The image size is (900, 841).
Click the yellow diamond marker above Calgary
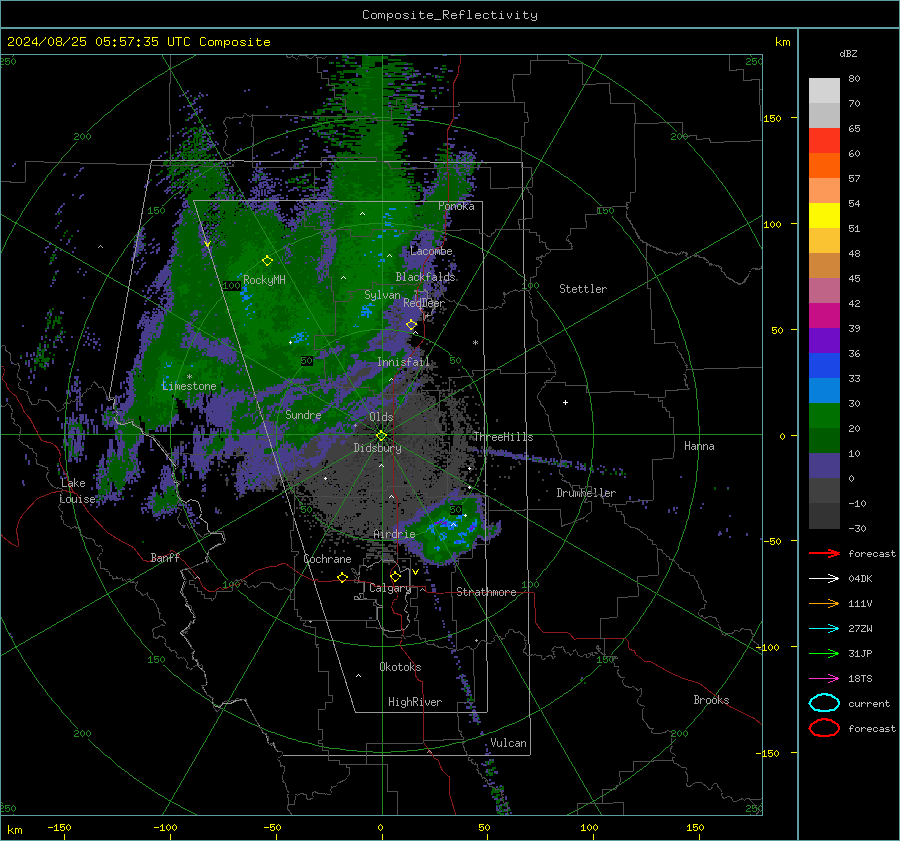point(395,576)
